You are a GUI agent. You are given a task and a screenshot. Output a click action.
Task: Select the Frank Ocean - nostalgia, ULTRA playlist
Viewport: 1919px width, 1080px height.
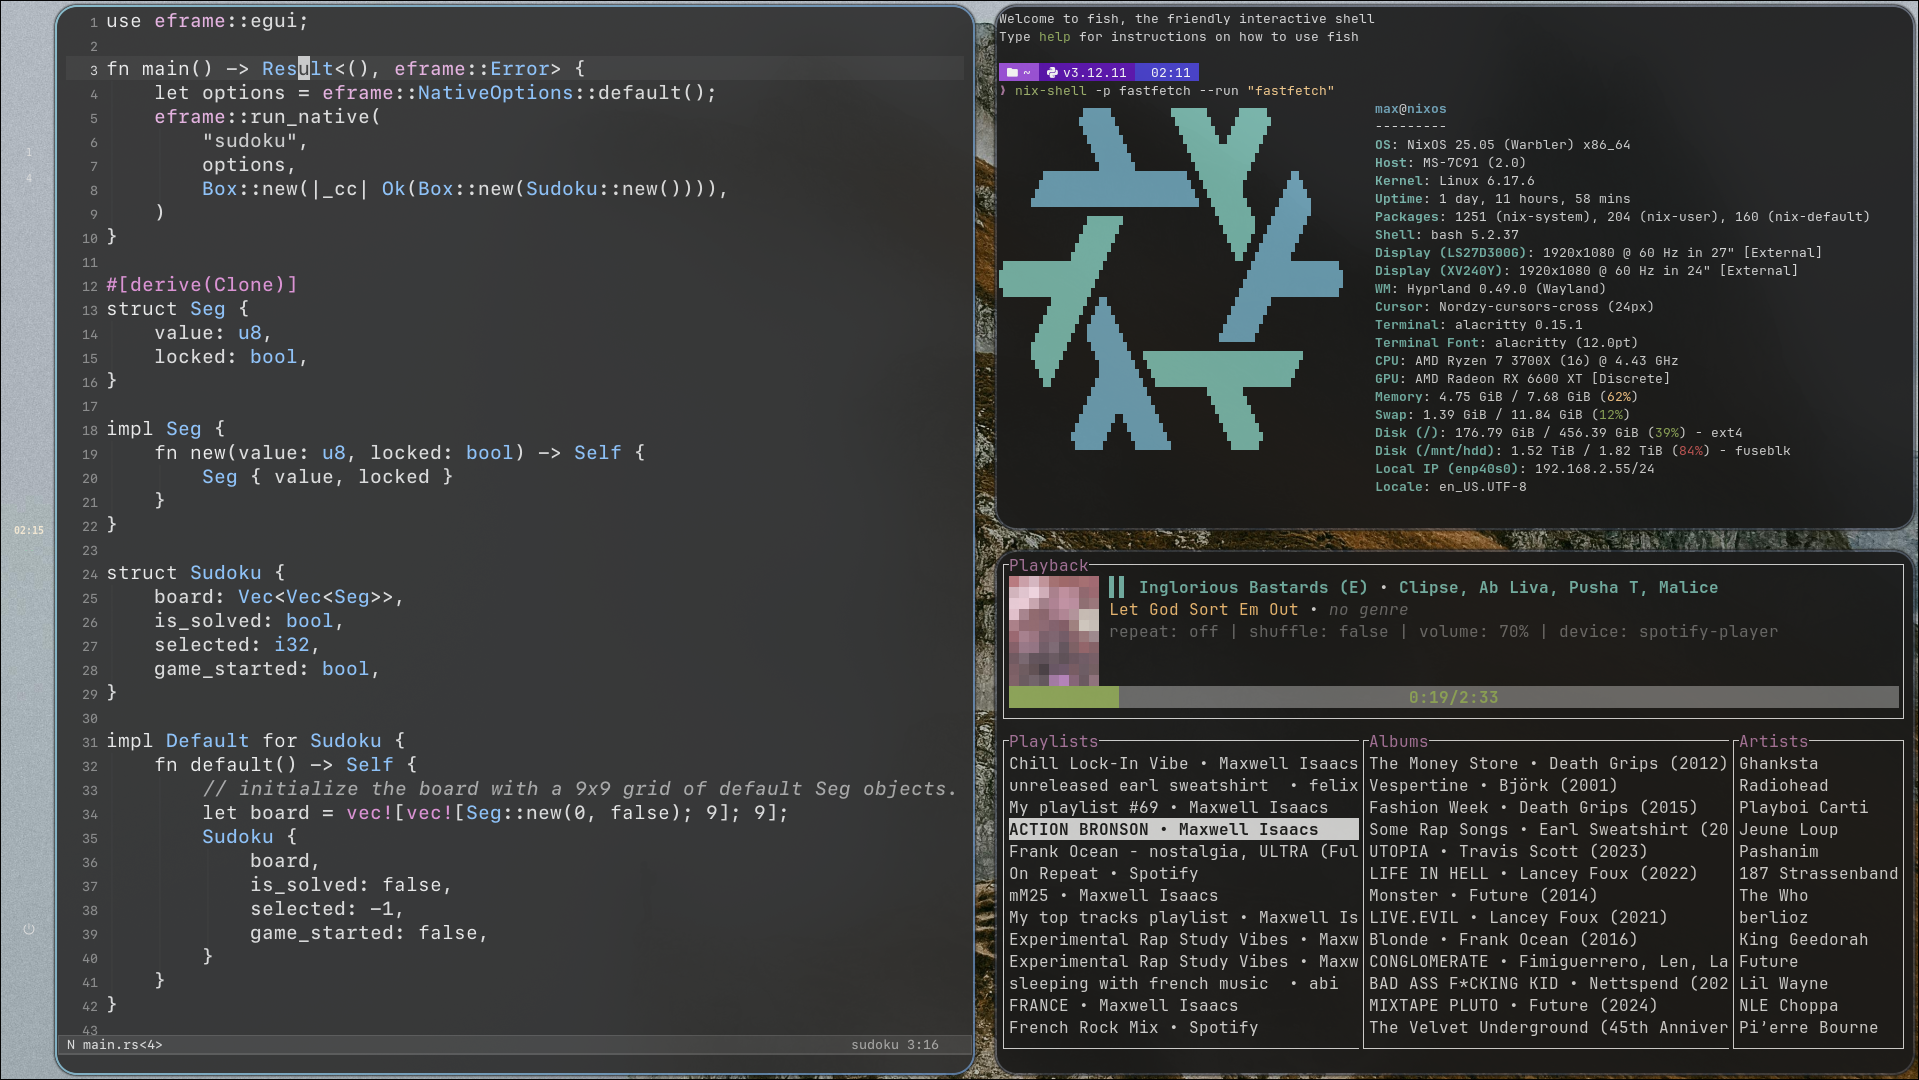tap(1183, 851)
